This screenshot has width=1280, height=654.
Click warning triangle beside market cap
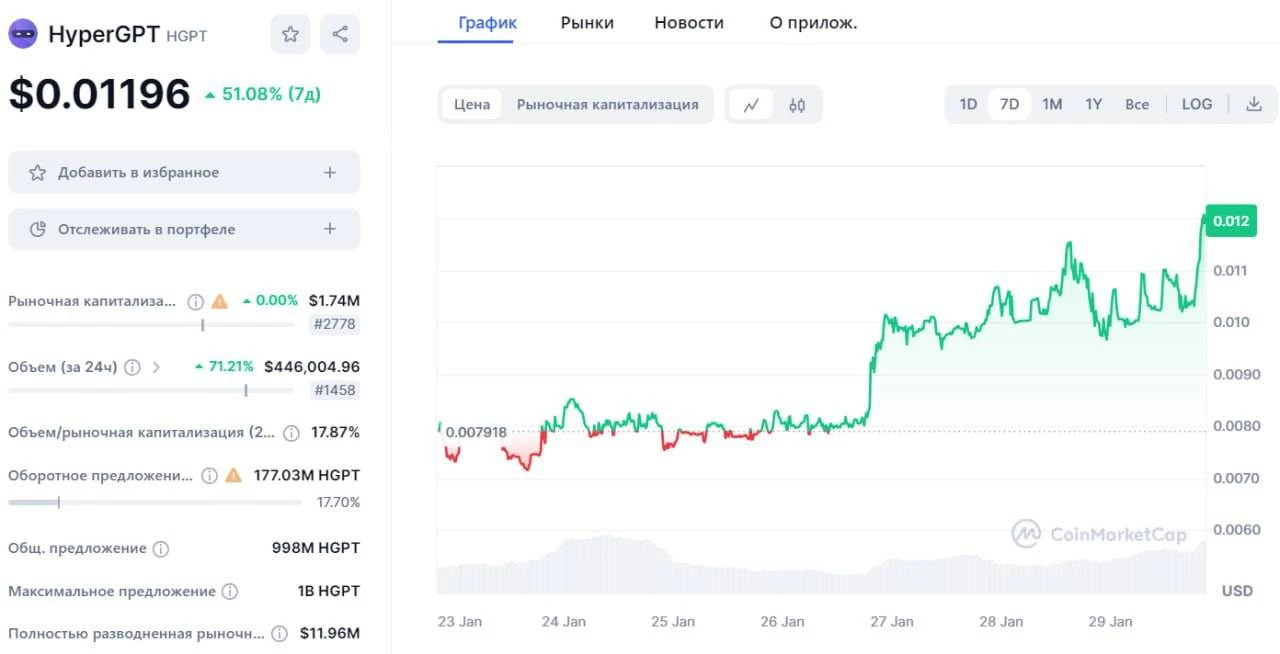click(x=219, y=301)
